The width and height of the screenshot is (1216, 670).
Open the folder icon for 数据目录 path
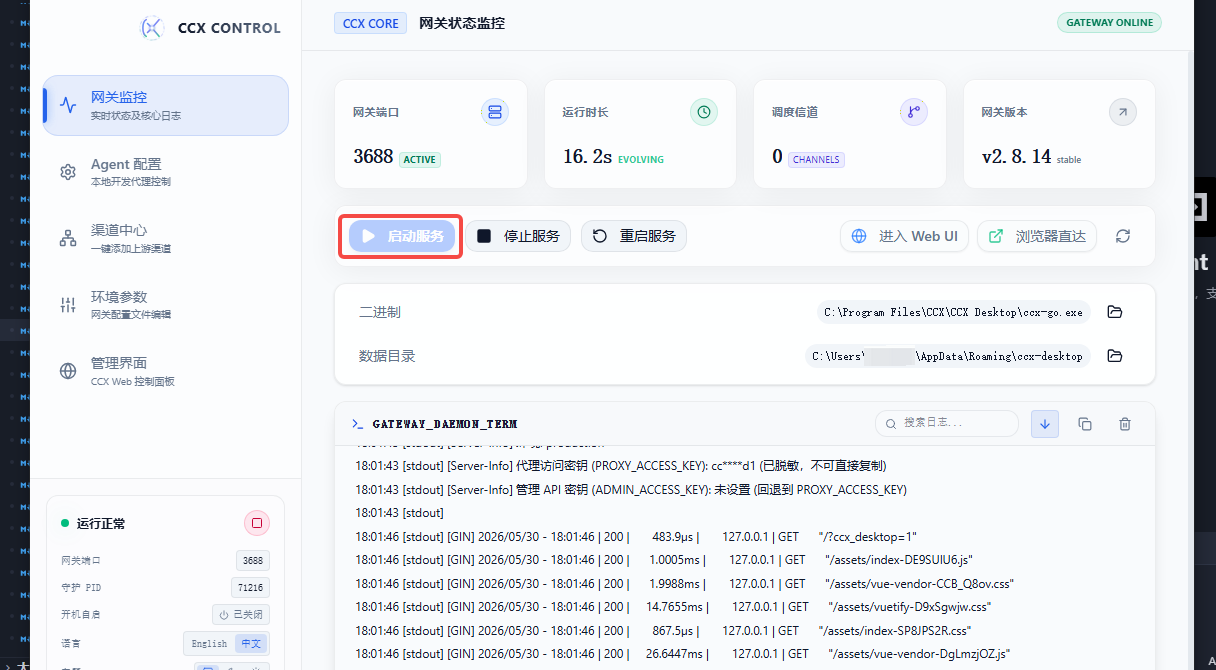(x=1115, y=356)
